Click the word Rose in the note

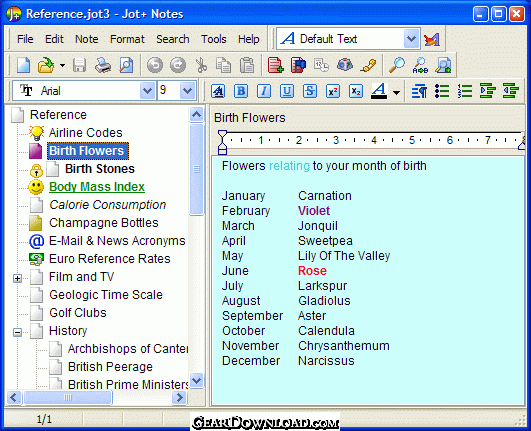click(312, 271)
